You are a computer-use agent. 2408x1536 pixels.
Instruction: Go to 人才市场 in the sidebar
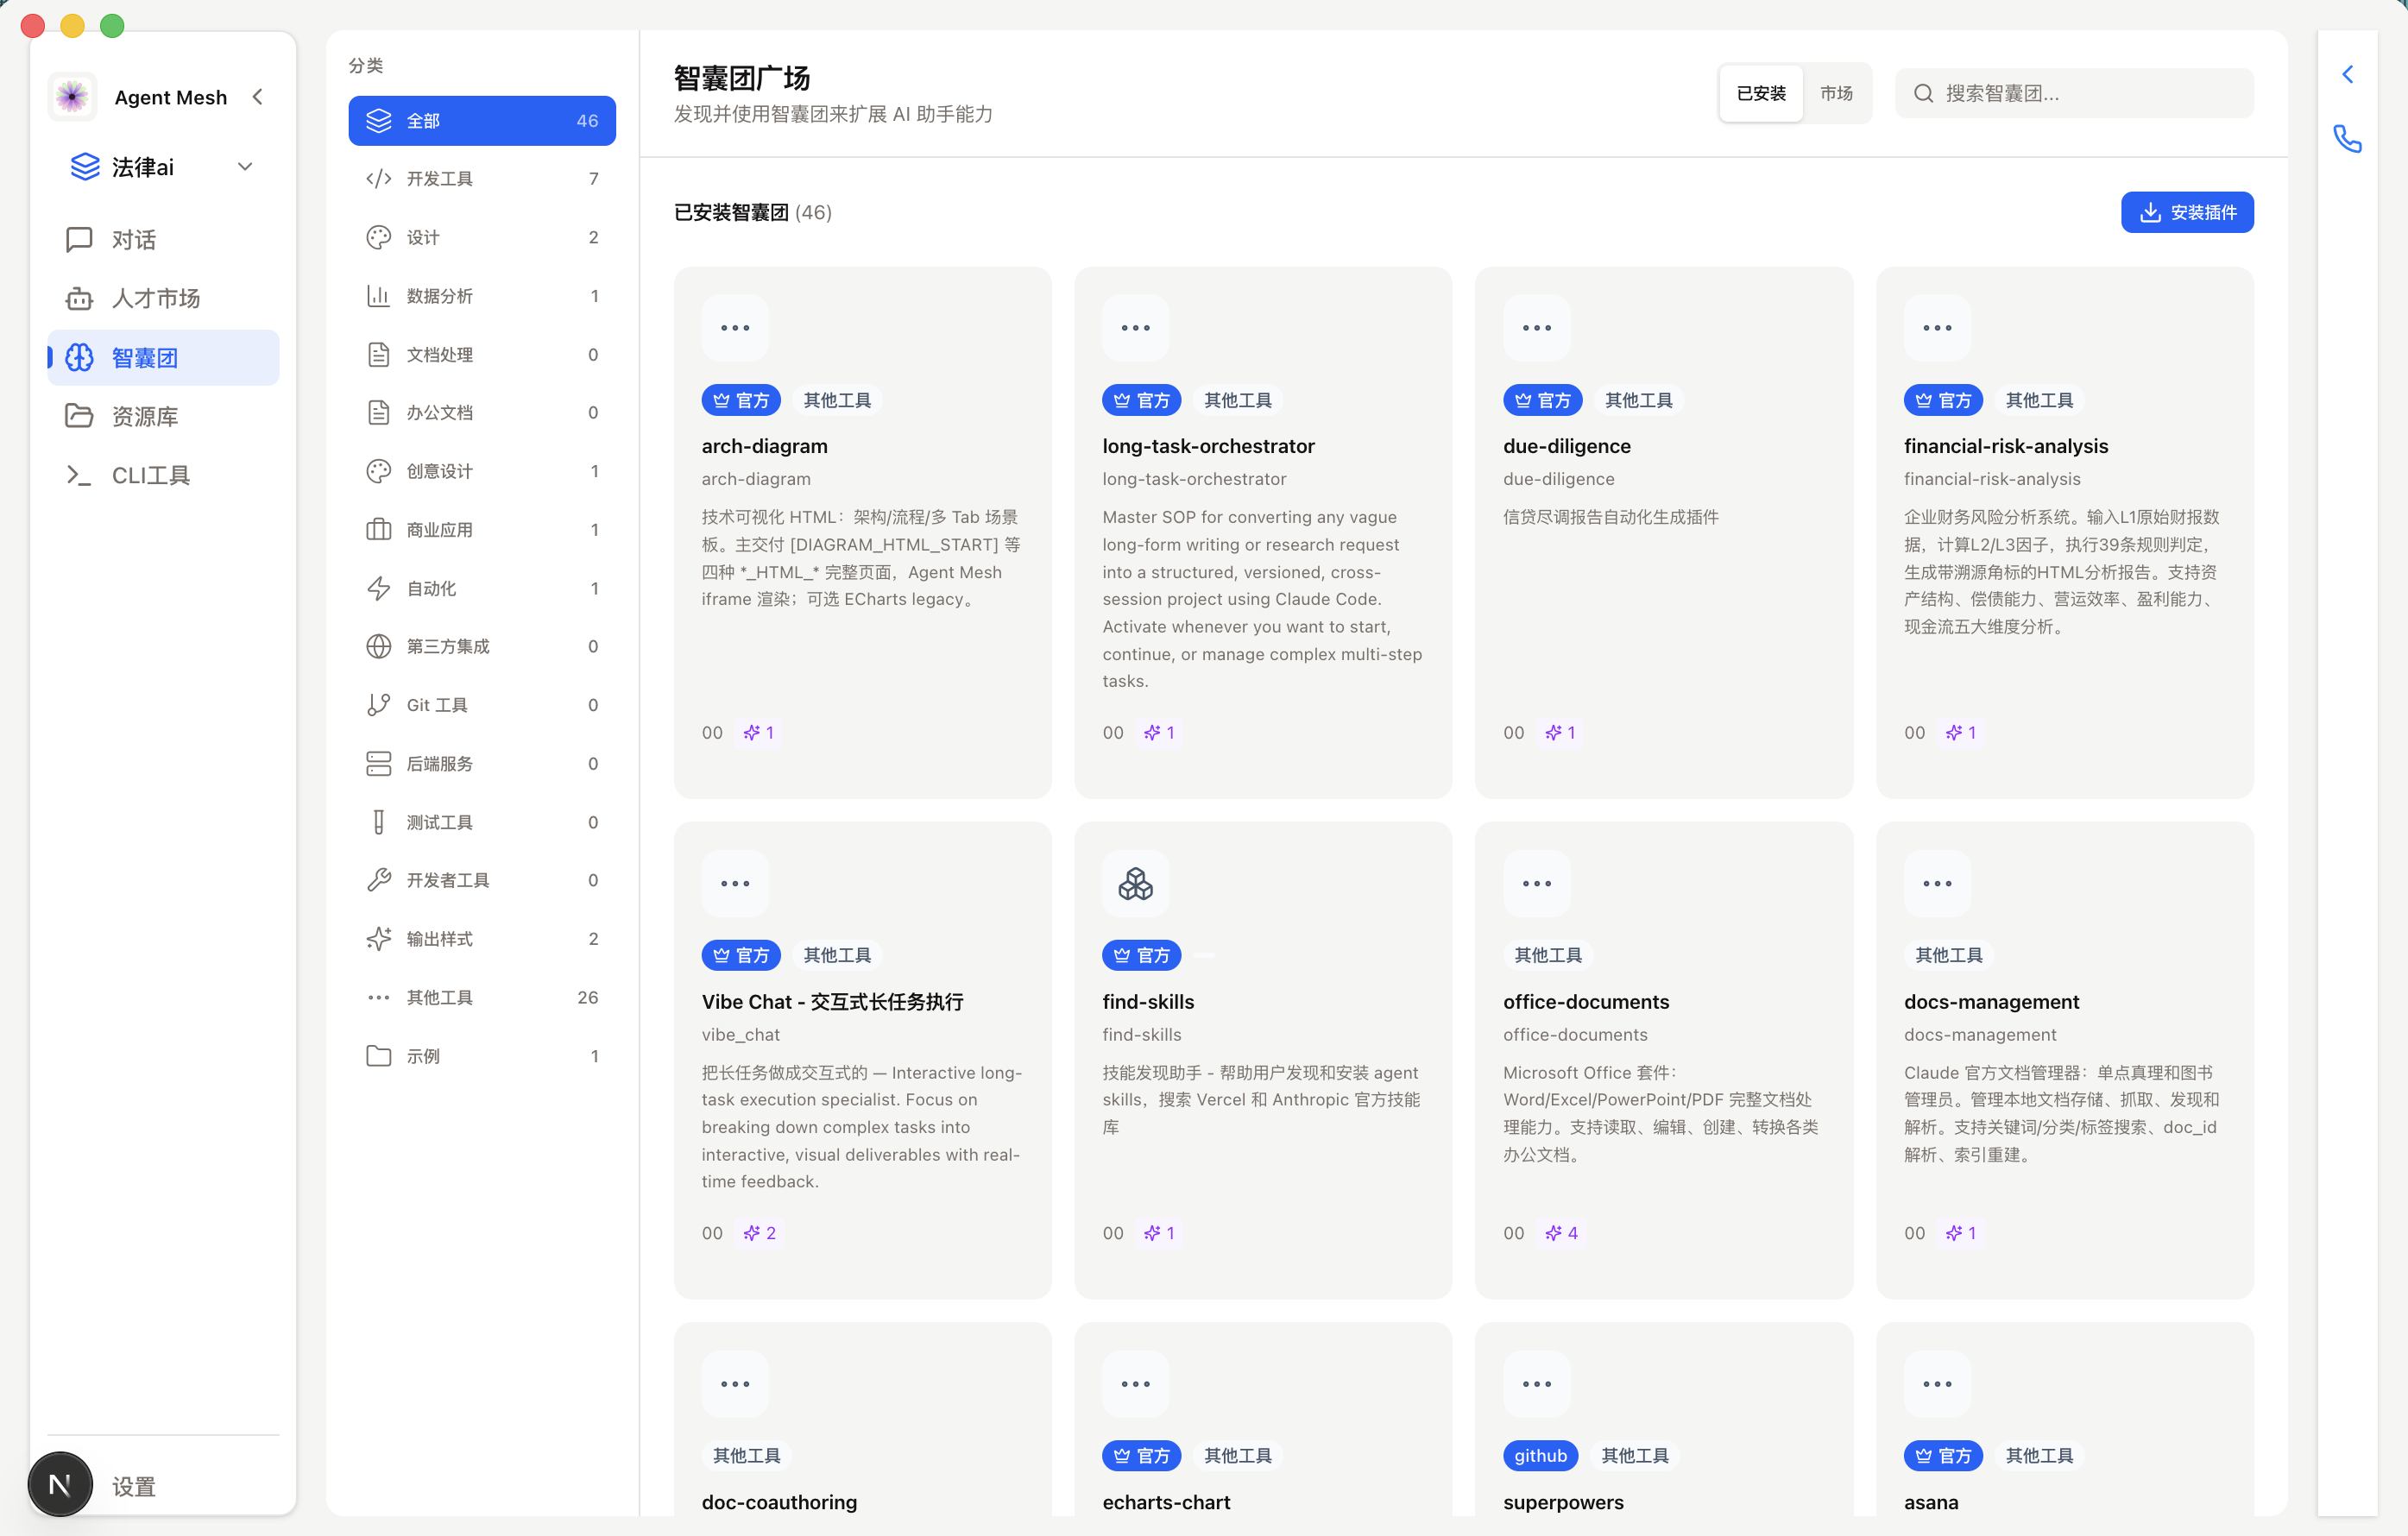[163, 298]
